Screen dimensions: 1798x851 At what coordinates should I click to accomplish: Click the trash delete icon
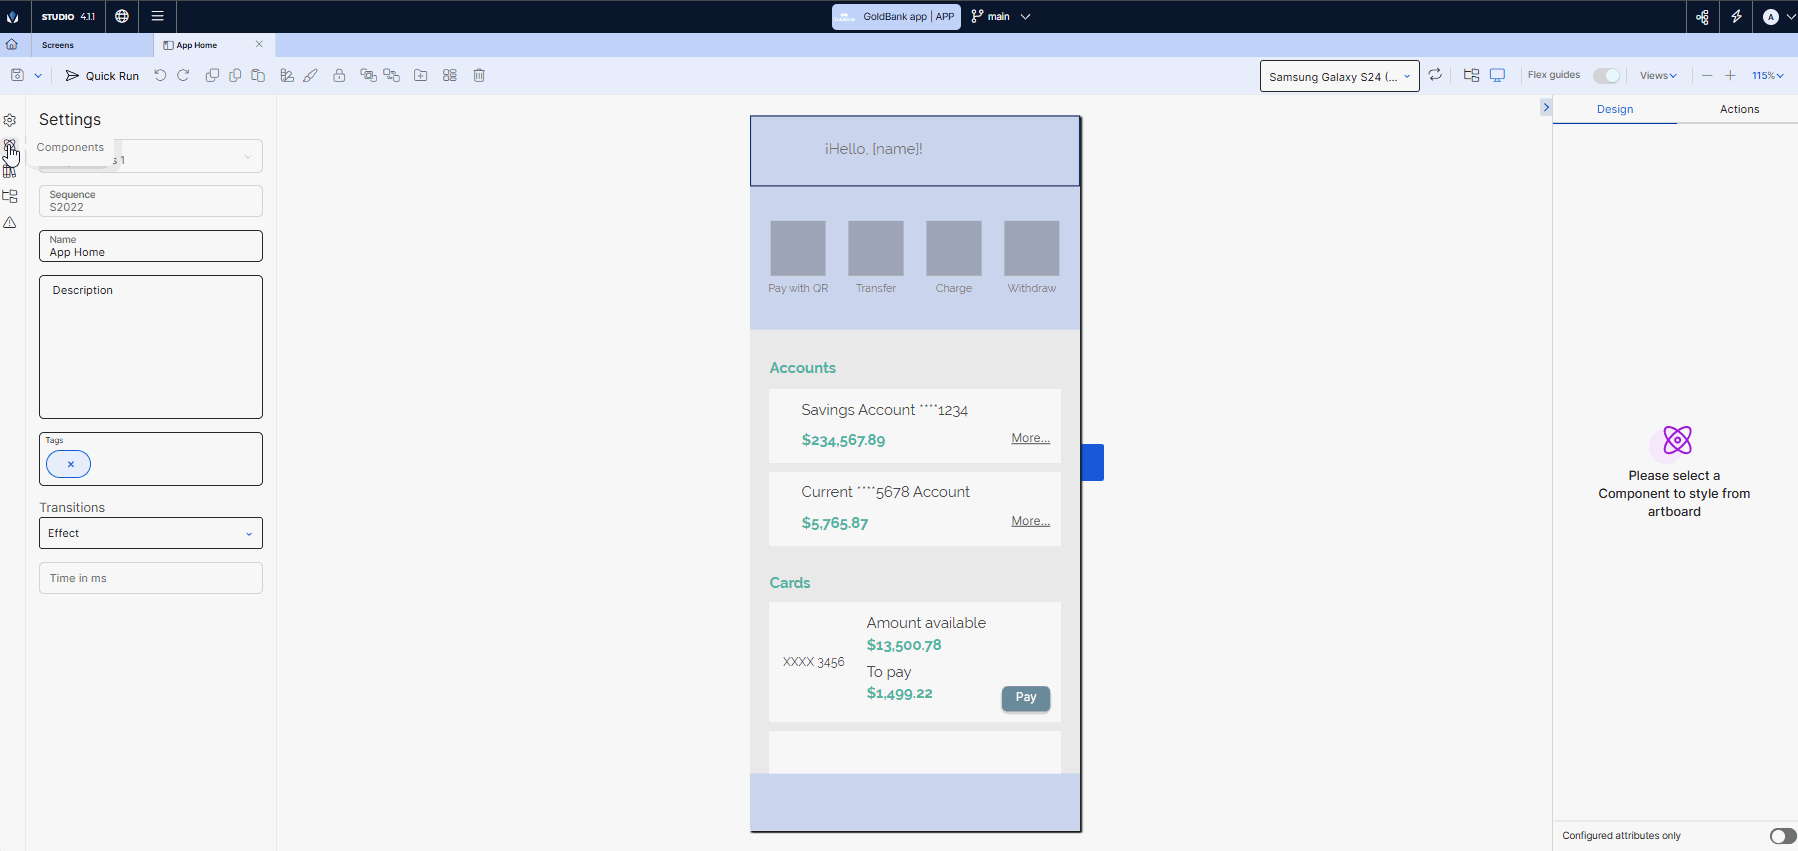pyautogui.click(x=479, y=76)
